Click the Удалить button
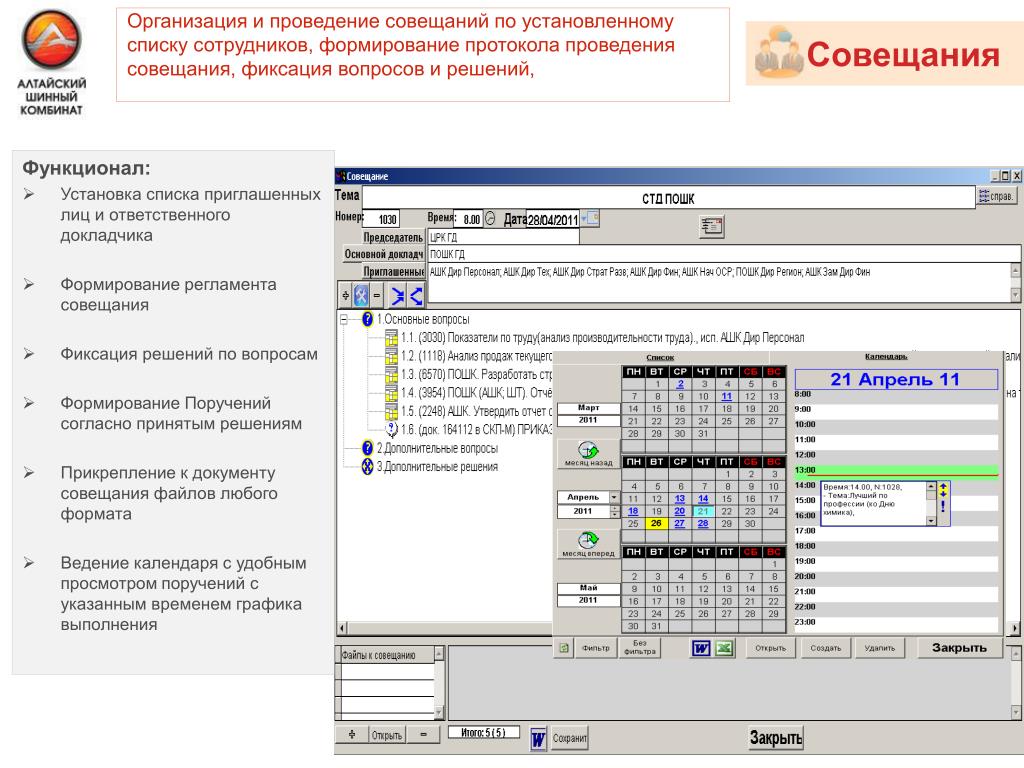 pyautogui.click(x=880, y=648)
